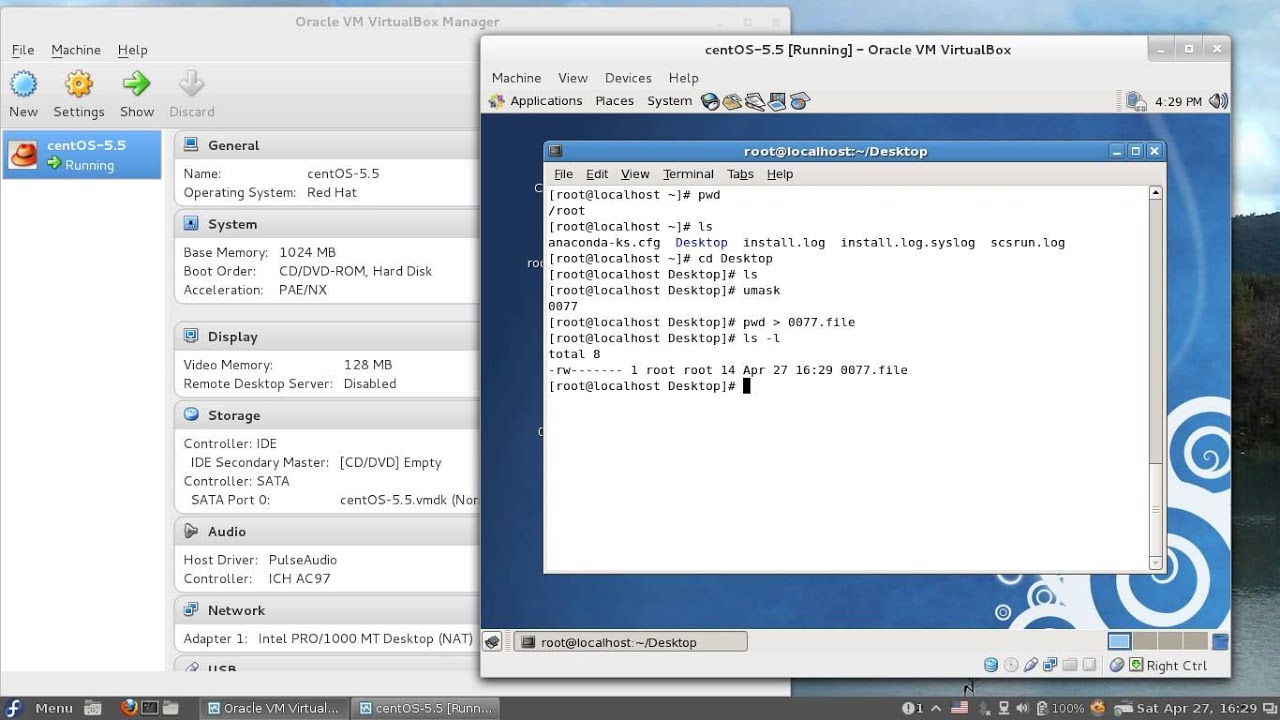Open Help menu in VirtualBox Manager
1280x720 pixels.
tap(132, 50)
